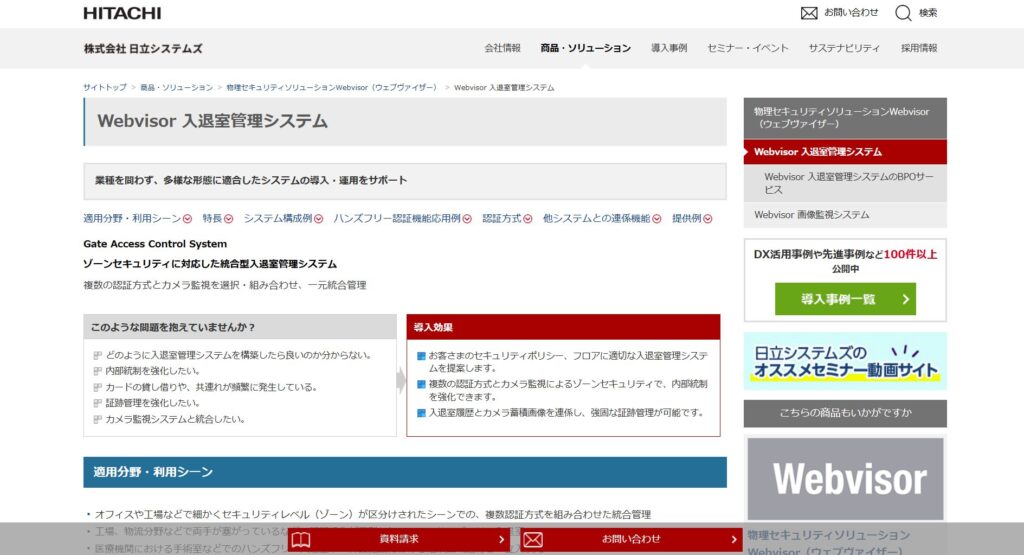Screen dimensions: 1024x555
Task: Open 導入事例 menu
Action: click(669, 48)
